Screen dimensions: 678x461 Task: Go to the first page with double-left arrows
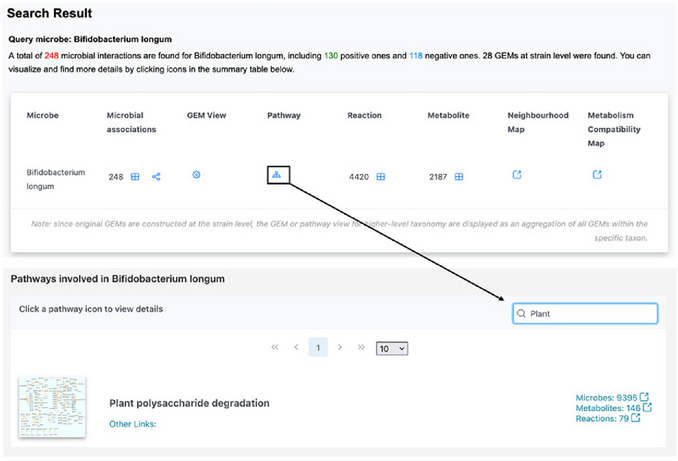coord(275,347)
